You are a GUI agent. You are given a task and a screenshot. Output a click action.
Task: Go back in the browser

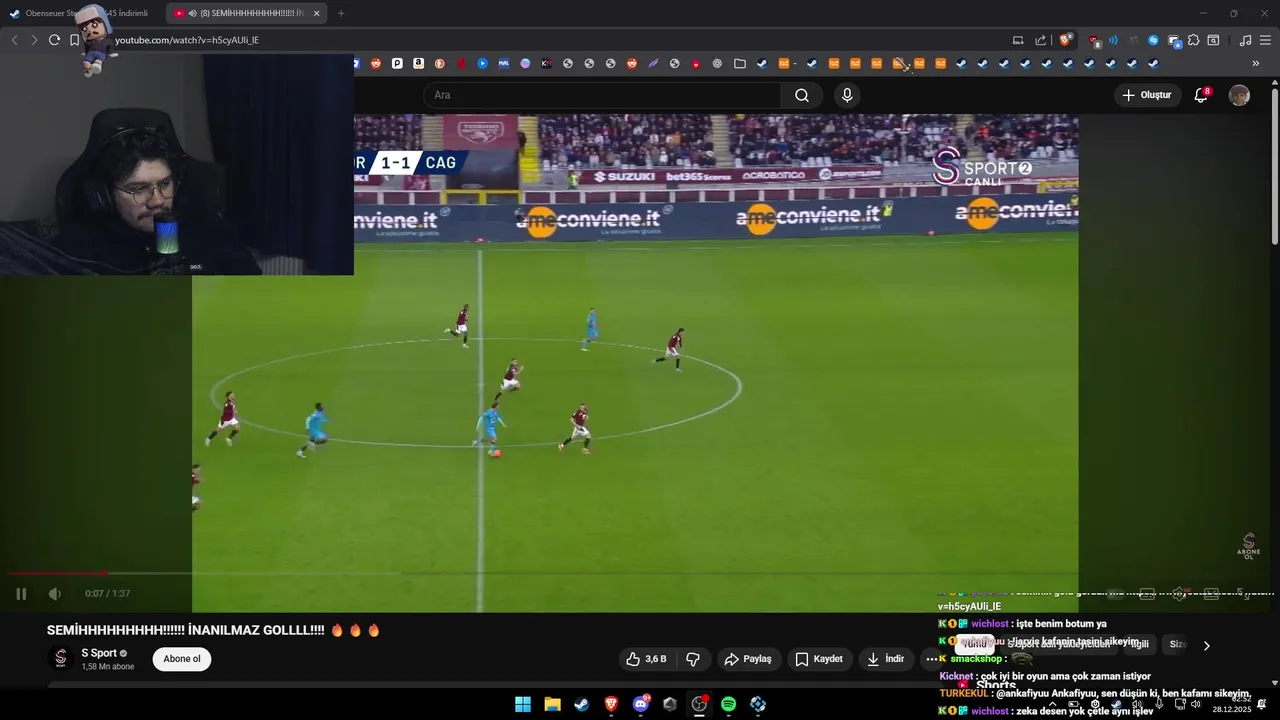point(14,40)
